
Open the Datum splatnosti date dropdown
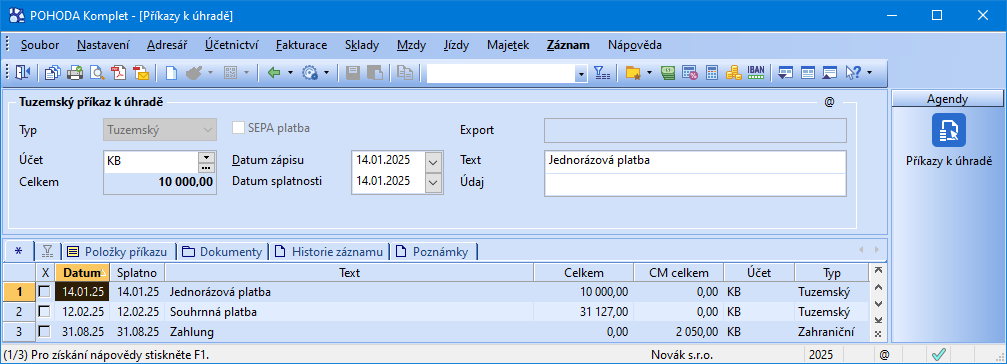(434, 182)
